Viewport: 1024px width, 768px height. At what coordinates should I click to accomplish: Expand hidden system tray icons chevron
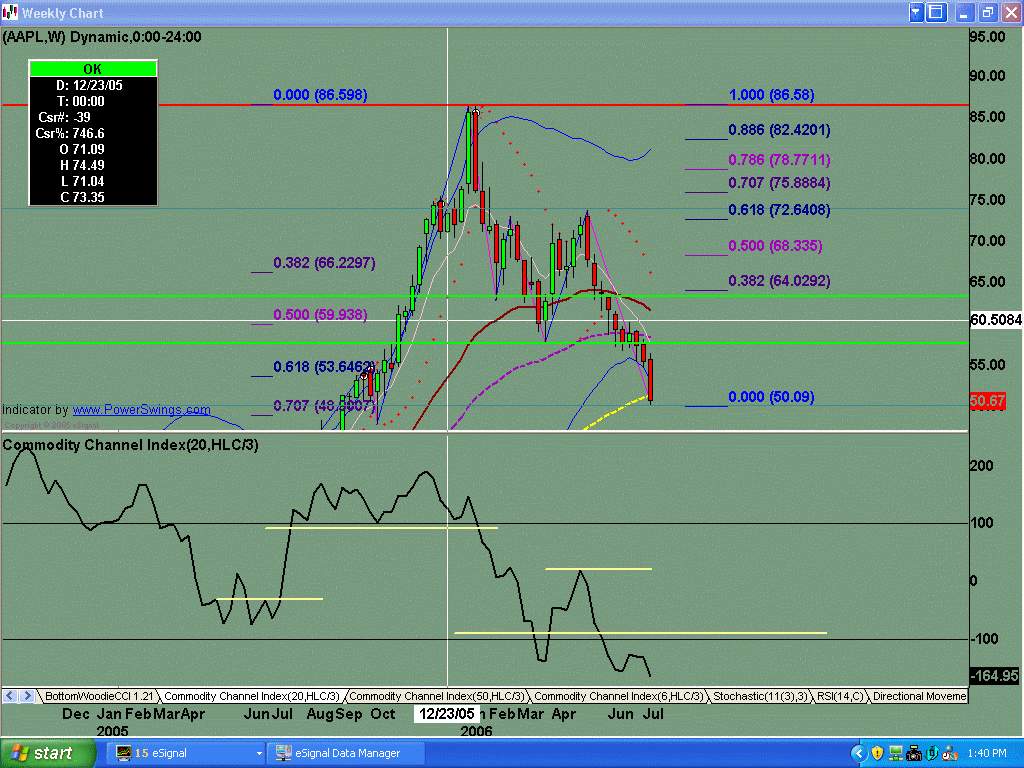tap(859, 754)
